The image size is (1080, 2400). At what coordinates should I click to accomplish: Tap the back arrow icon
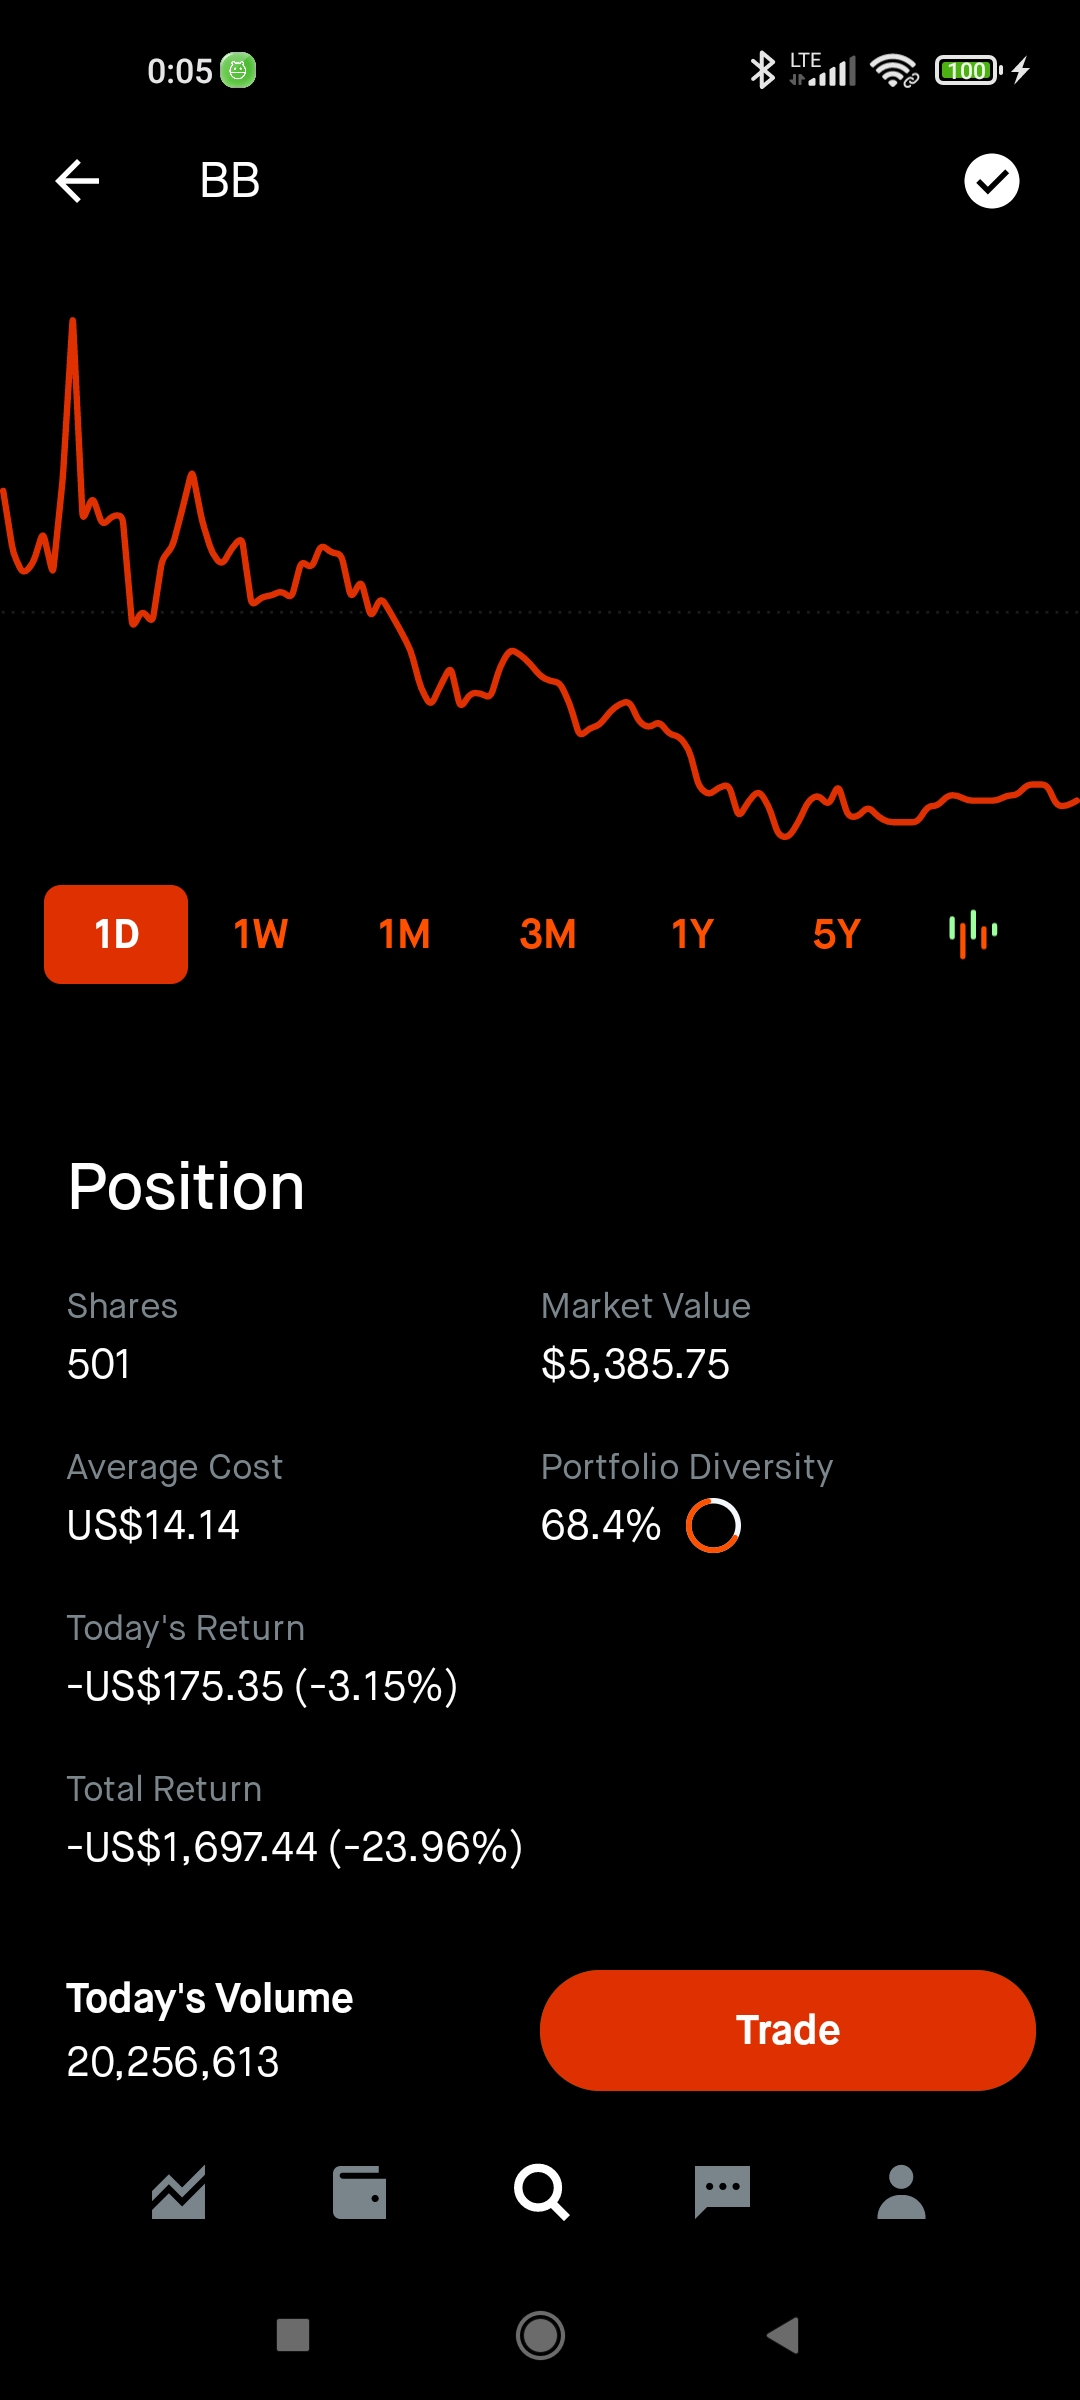(77, 181)
